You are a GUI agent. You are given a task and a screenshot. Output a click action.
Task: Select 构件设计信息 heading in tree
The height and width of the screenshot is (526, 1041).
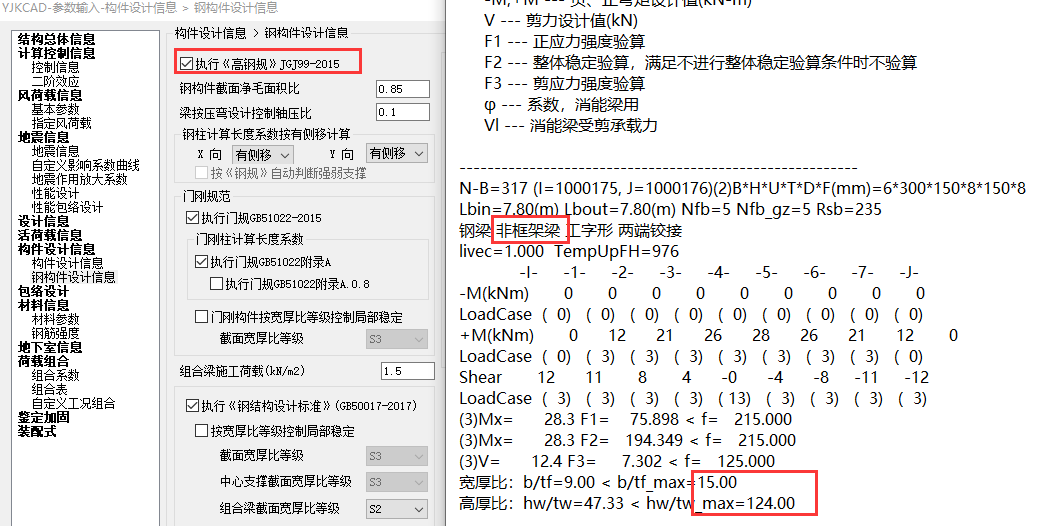click(56, 249)
